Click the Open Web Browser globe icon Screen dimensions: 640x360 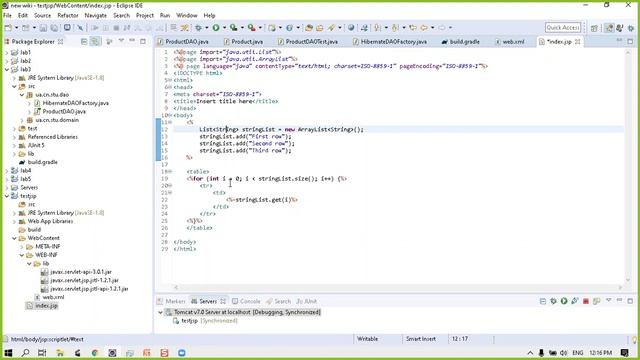[351, 28]
